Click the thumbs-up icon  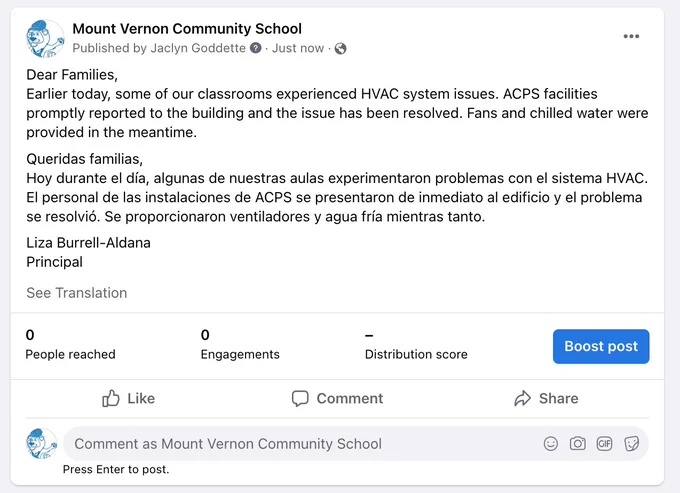[111, 398]
